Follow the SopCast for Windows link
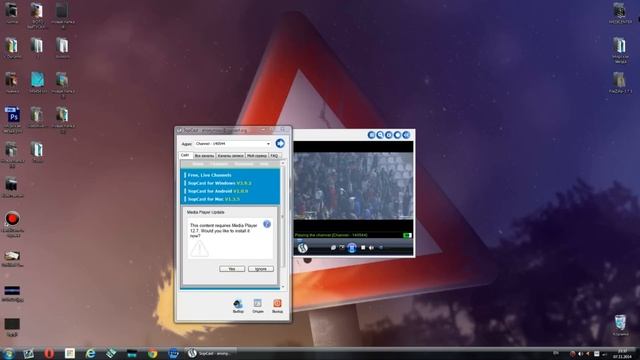 [x=219, y=183]
